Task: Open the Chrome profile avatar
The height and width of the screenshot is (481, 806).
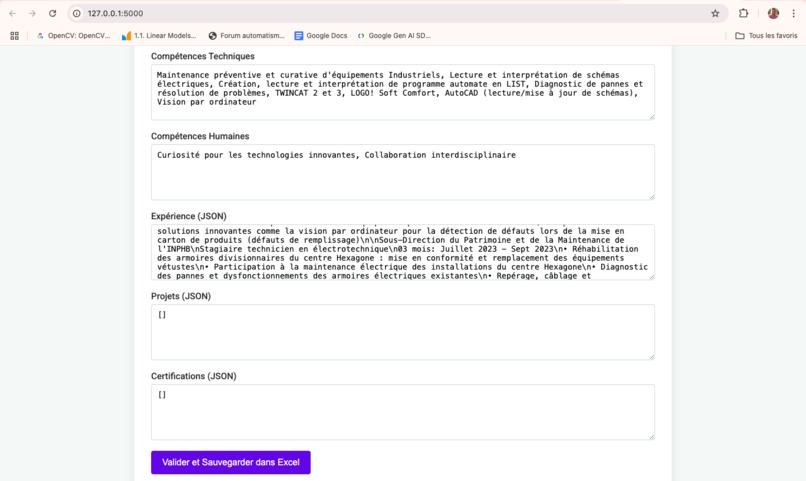Action: click(x=773, y=13)
